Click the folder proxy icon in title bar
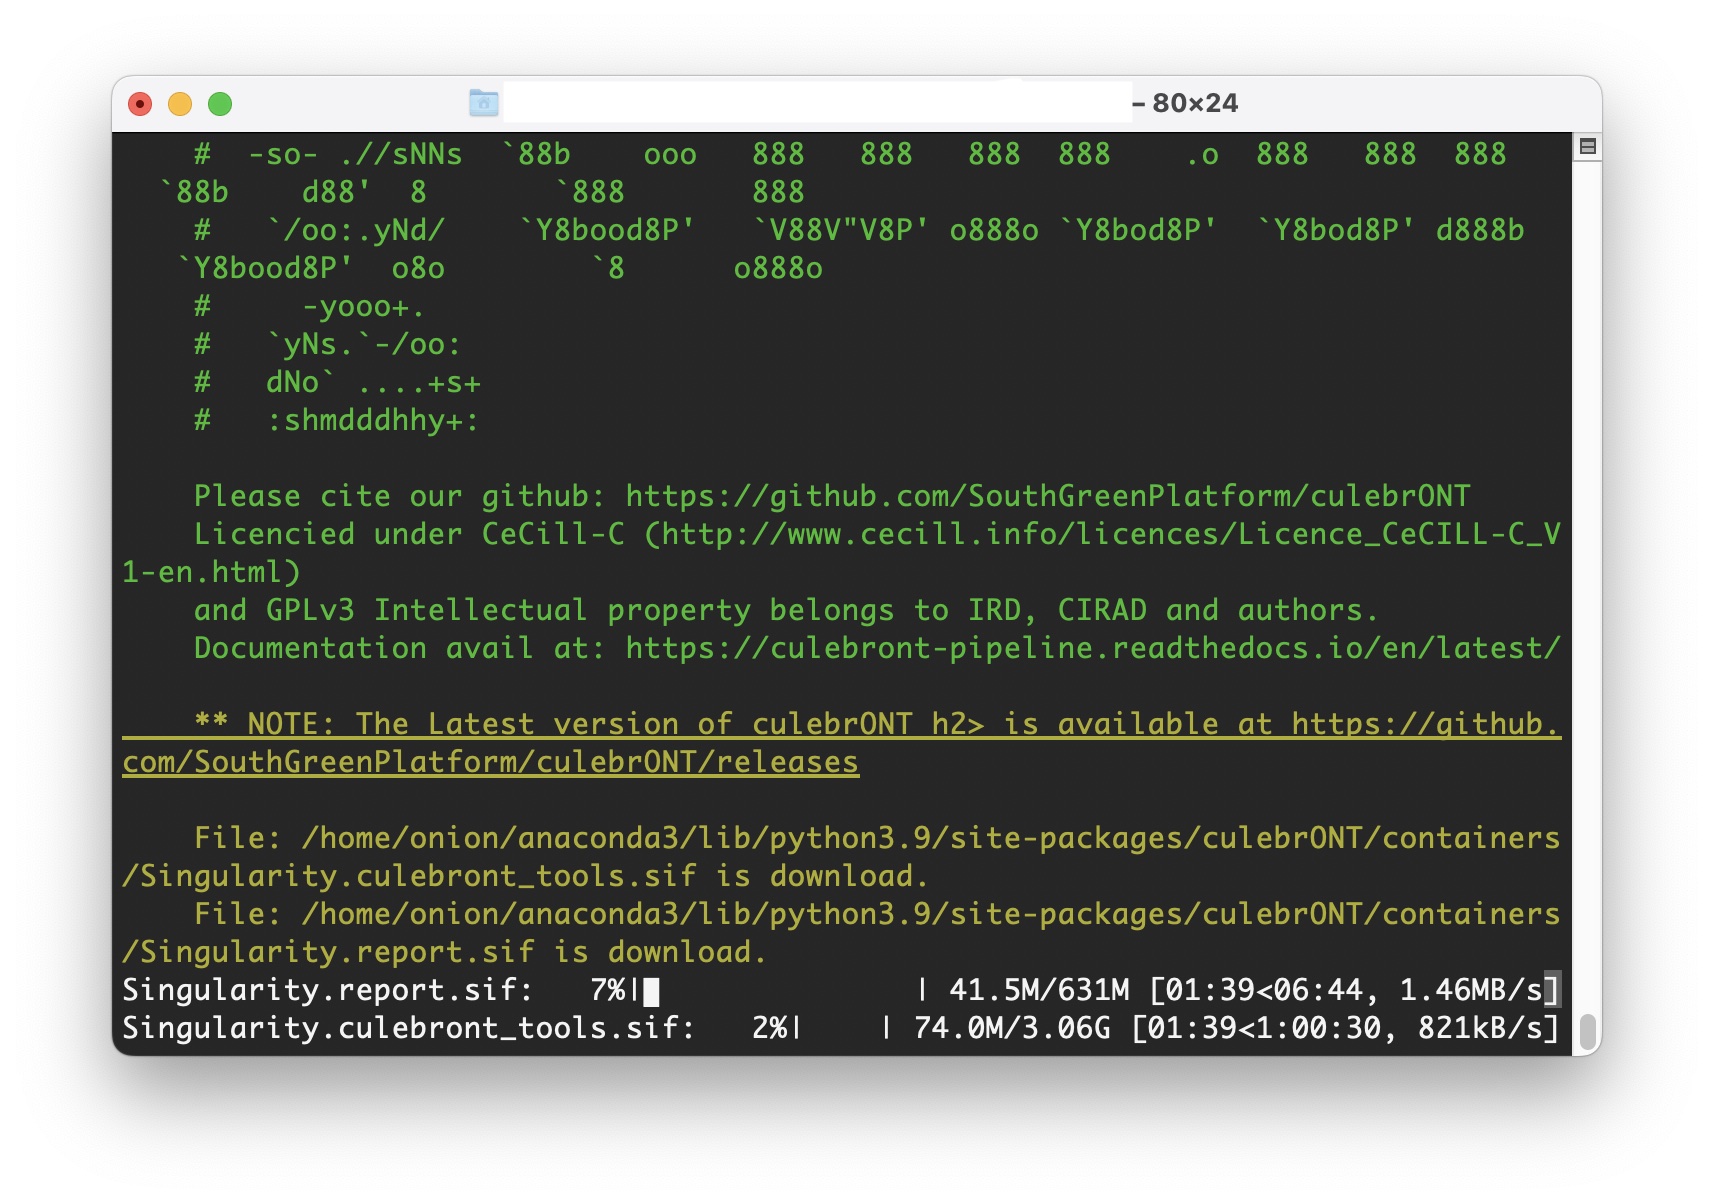 [484, 103]
